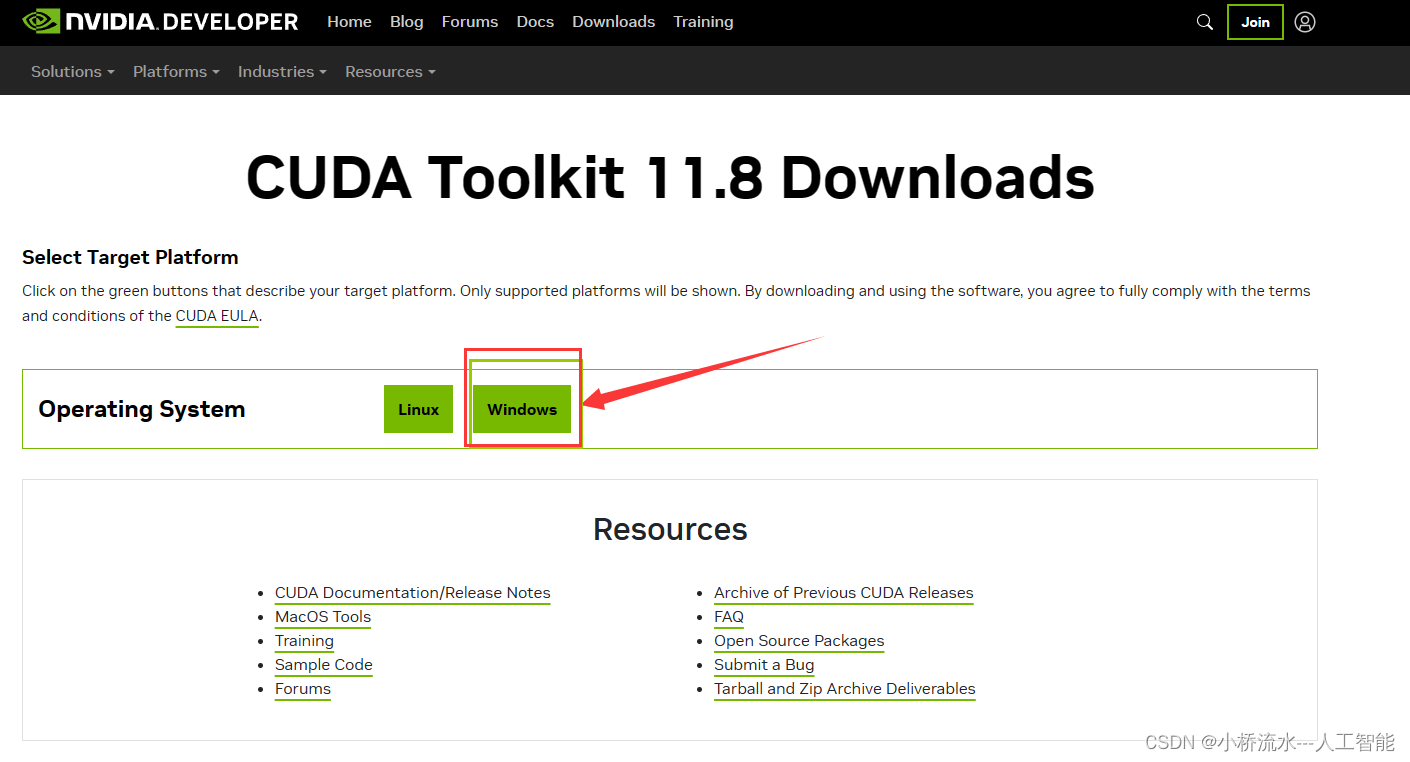This screenshot has height=762, width=1410.
Task: Open the Blog nav item
Action: [x=406, y=22]
